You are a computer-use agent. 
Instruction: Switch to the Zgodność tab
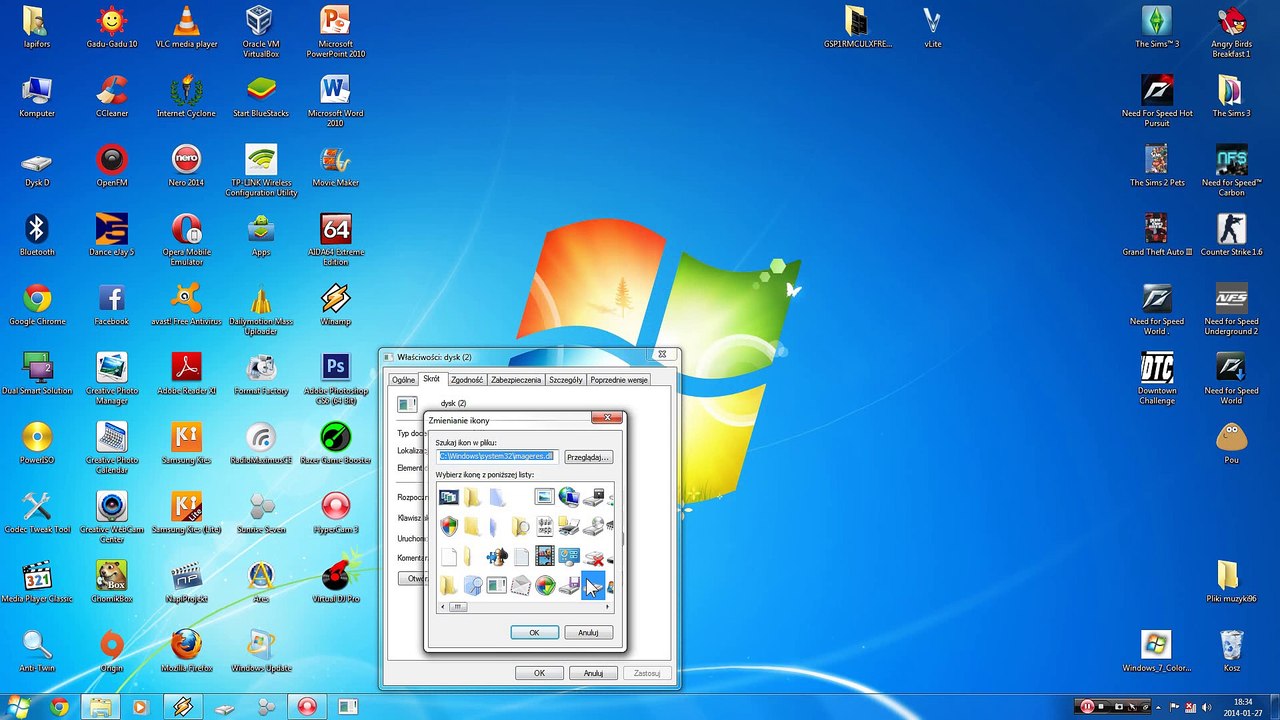point(466,380)
